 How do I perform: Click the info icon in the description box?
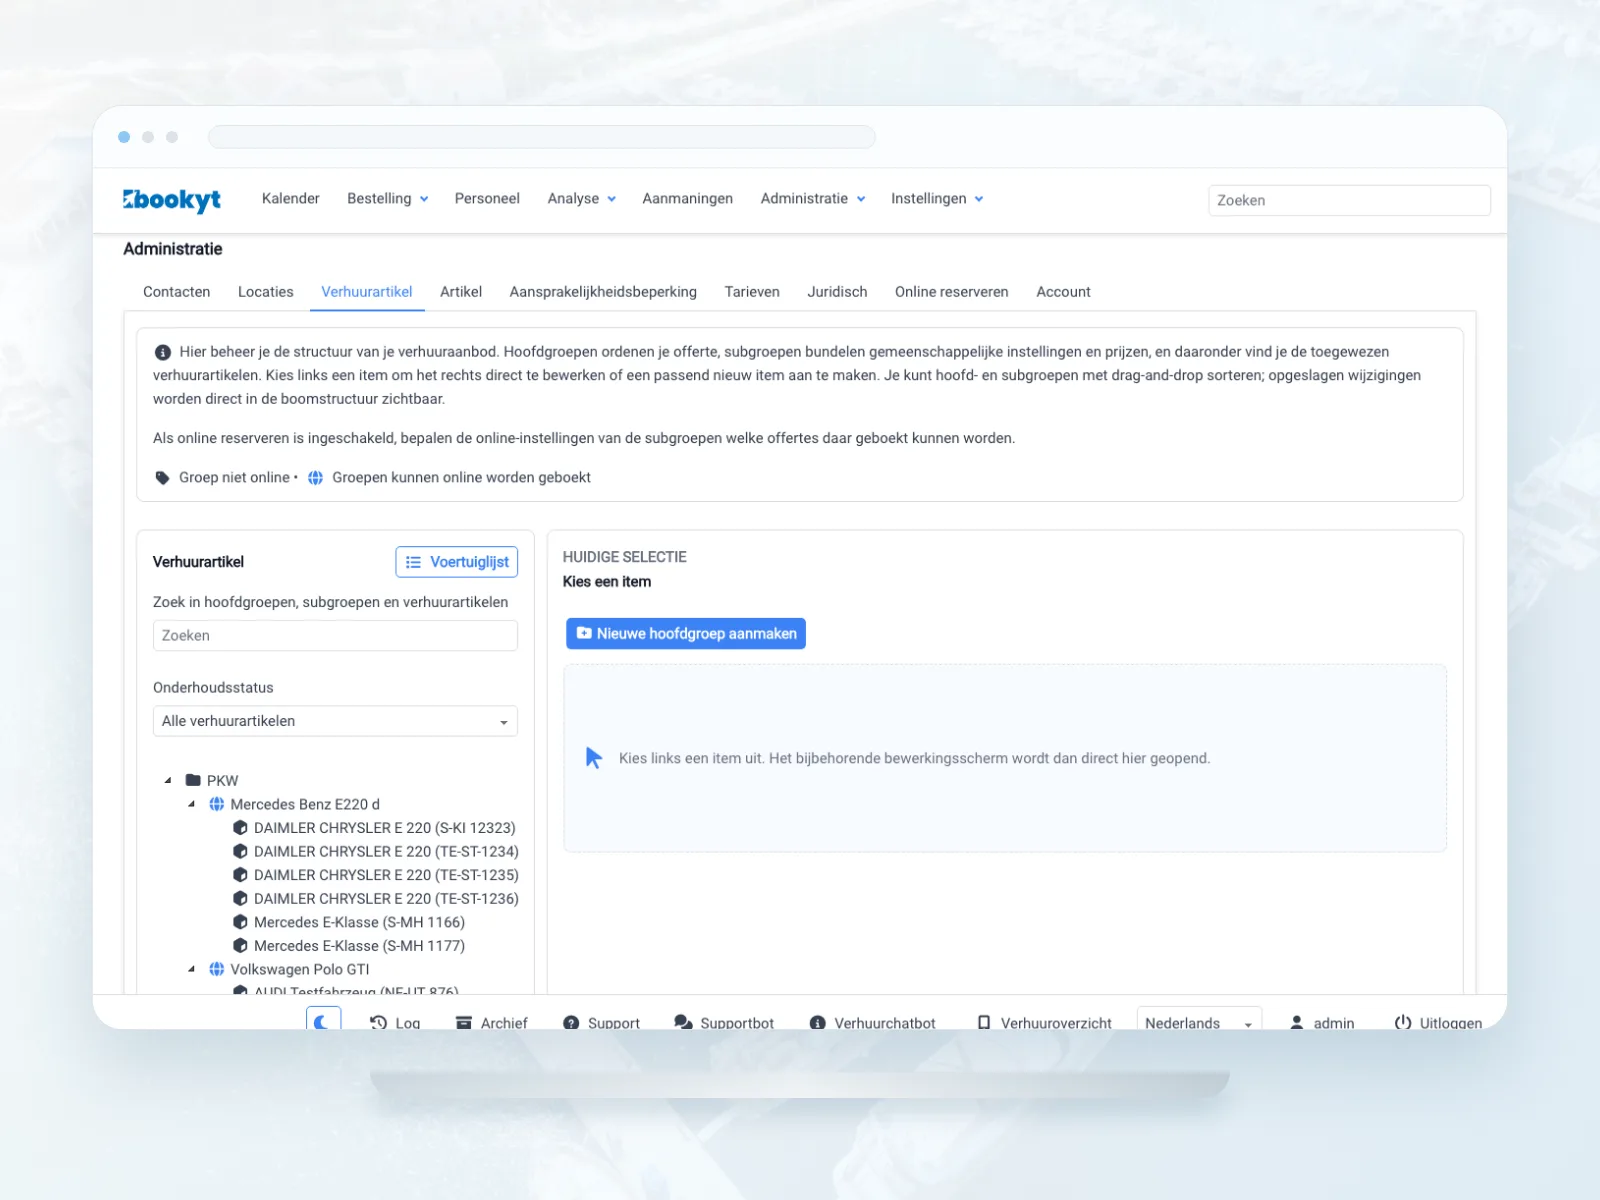click(x=163, y=352)
